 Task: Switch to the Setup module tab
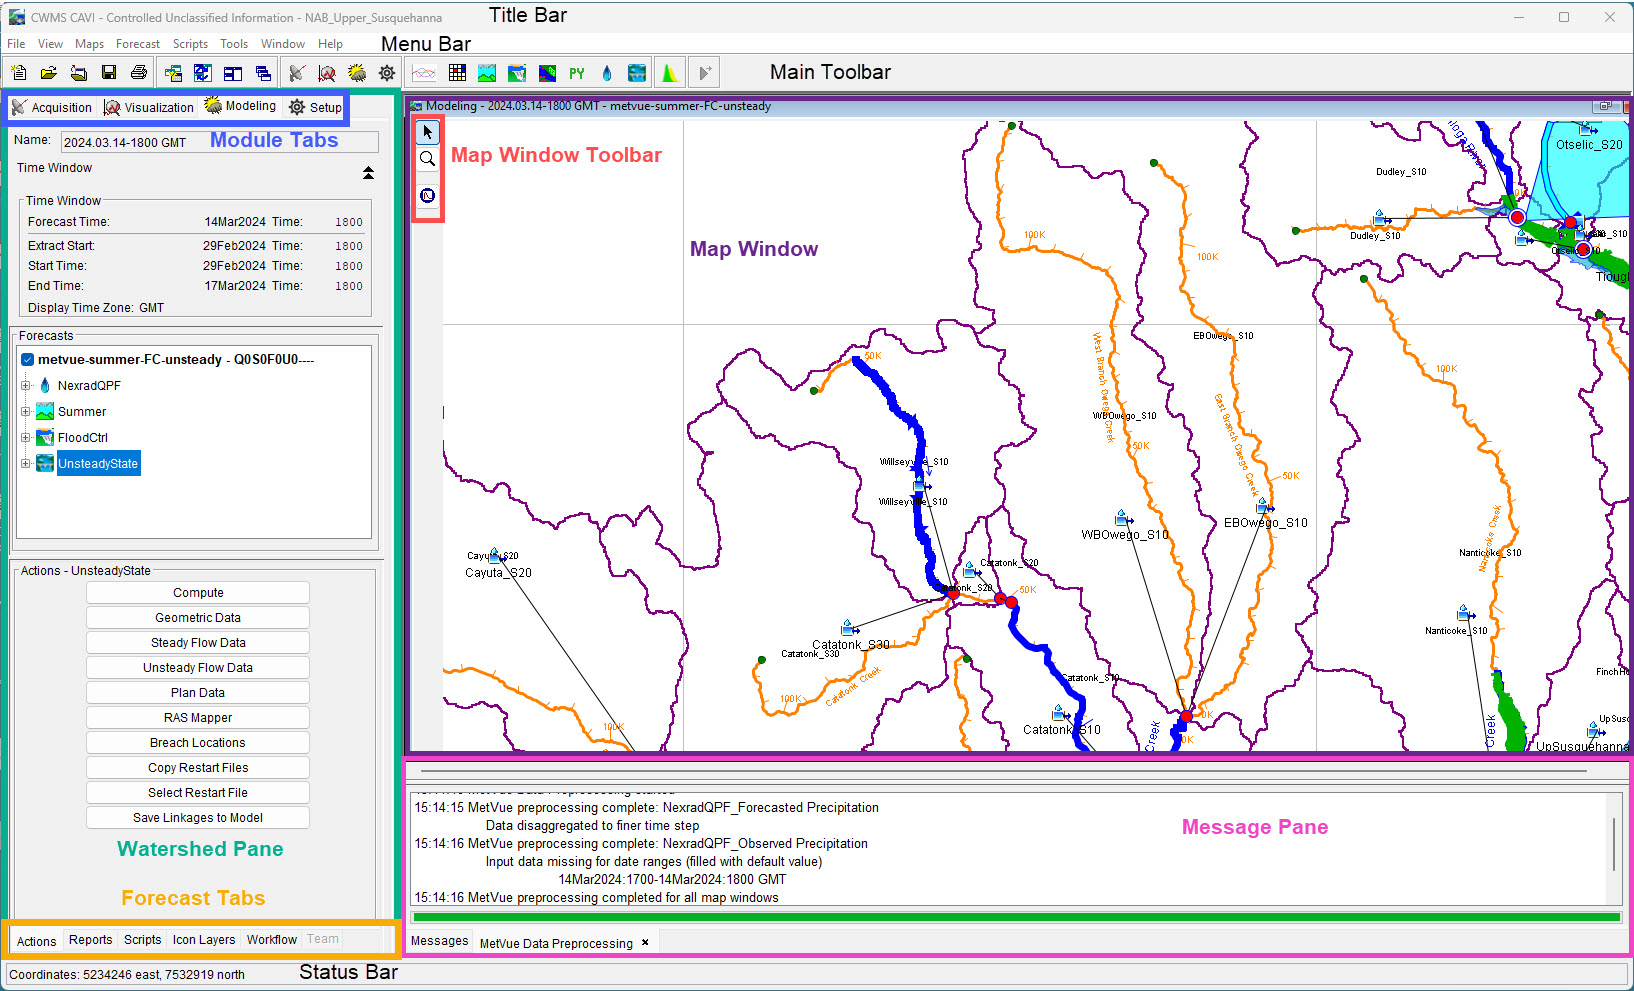[x=315, y=107]
